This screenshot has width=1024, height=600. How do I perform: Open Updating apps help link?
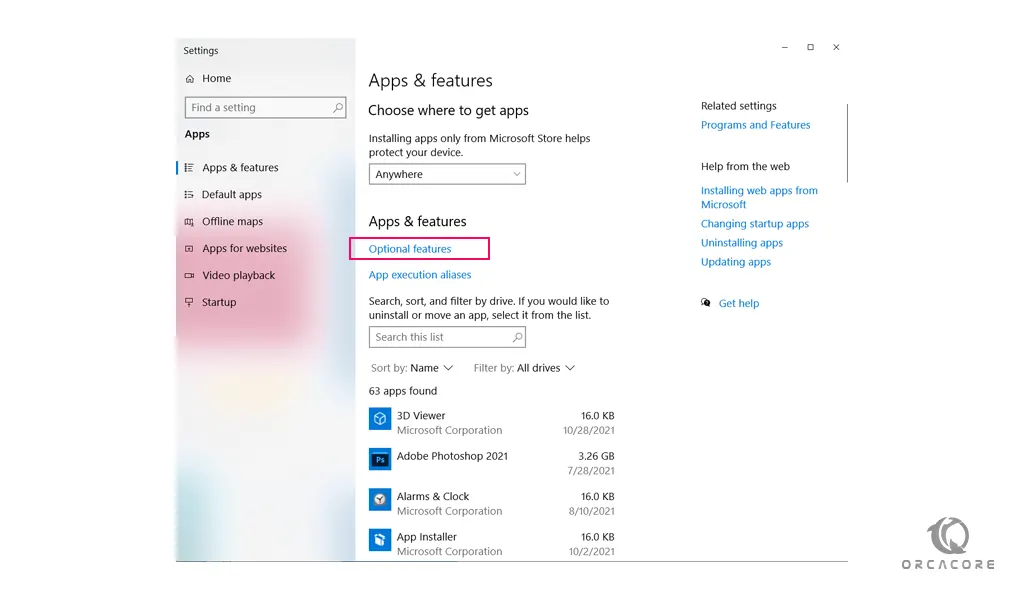(736, 262)
